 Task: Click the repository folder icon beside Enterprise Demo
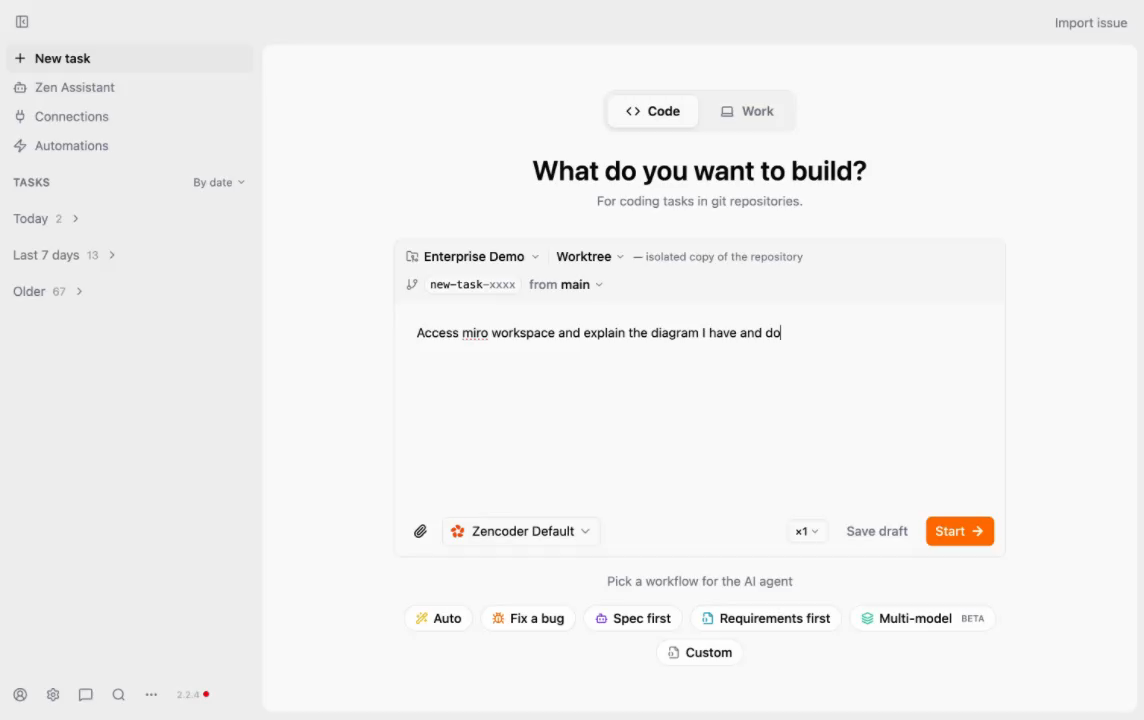click(x=412, y=257)
